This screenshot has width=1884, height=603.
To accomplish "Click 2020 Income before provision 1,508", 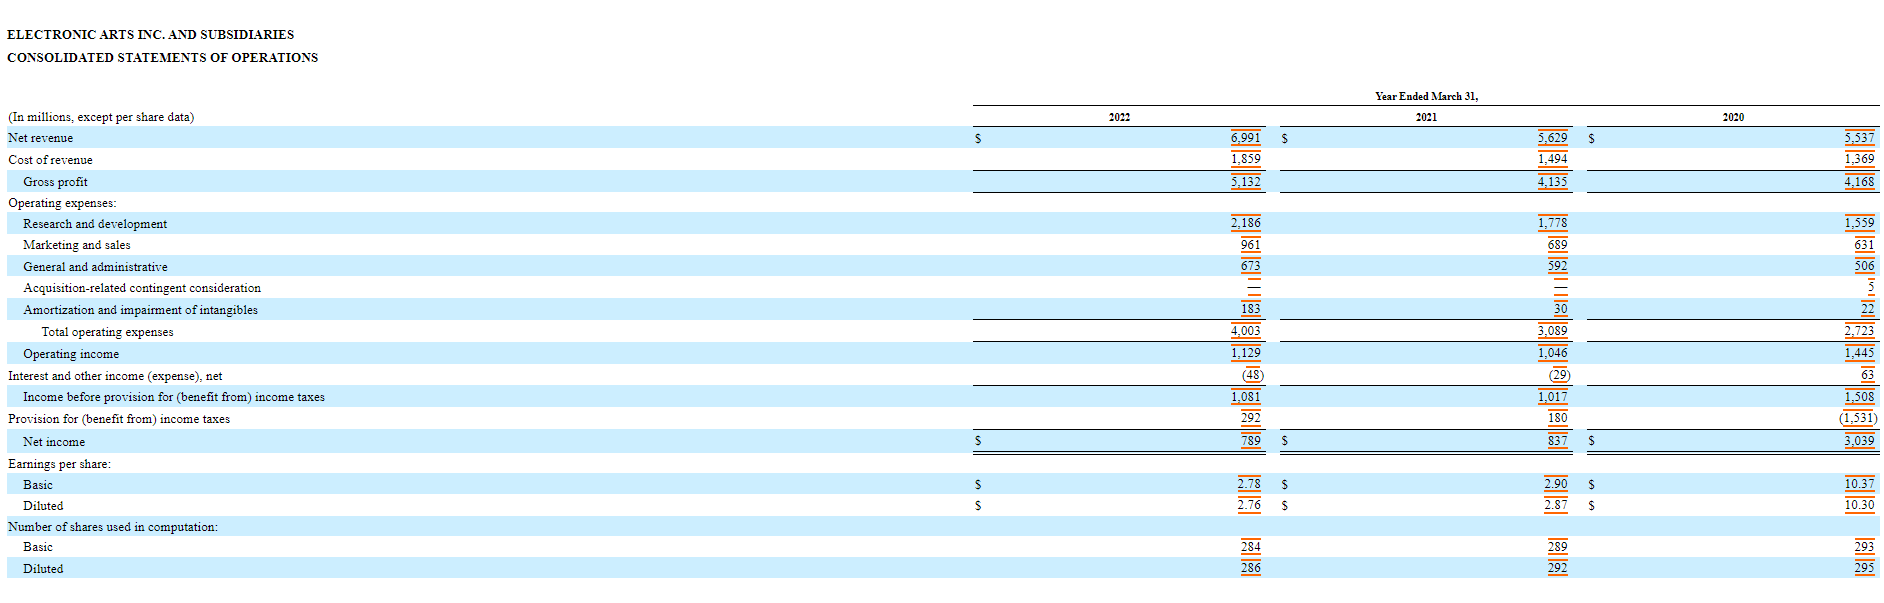I will [x=1859, y=397].
